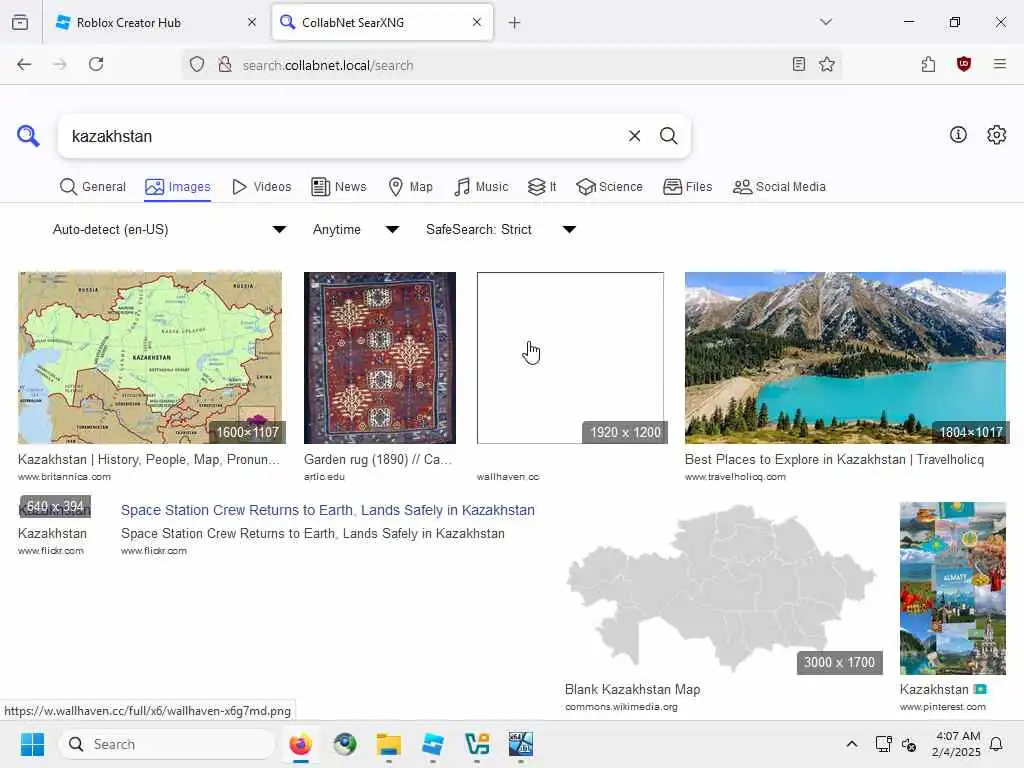Submit search with magnifier button
The width and height of the screenshot is (1024, 768).
668,136
